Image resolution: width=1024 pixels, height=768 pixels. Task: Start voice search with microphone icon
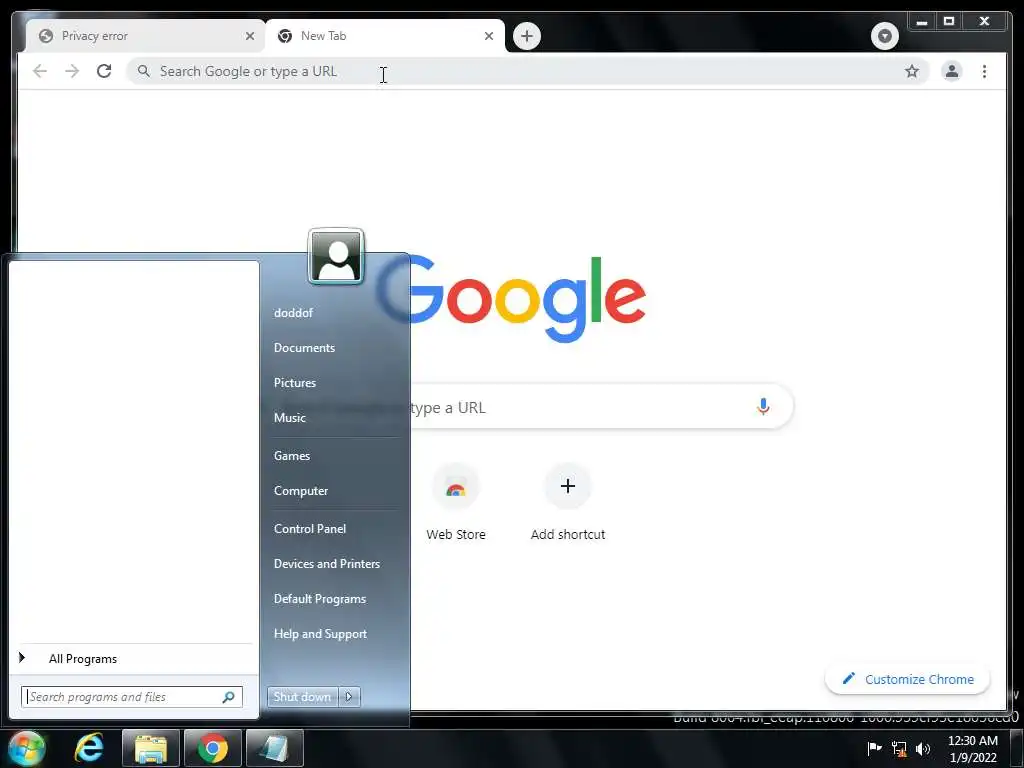[763, 407]
